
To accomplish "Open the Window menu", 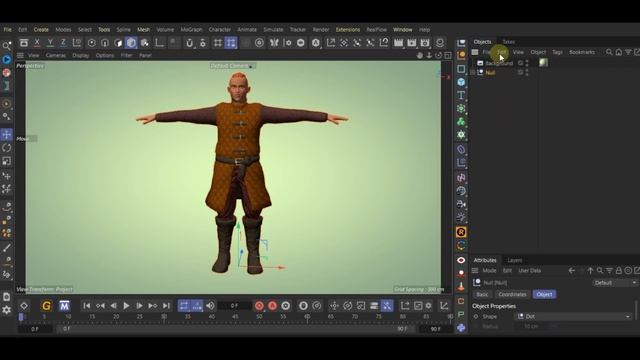I will [402, 29].
